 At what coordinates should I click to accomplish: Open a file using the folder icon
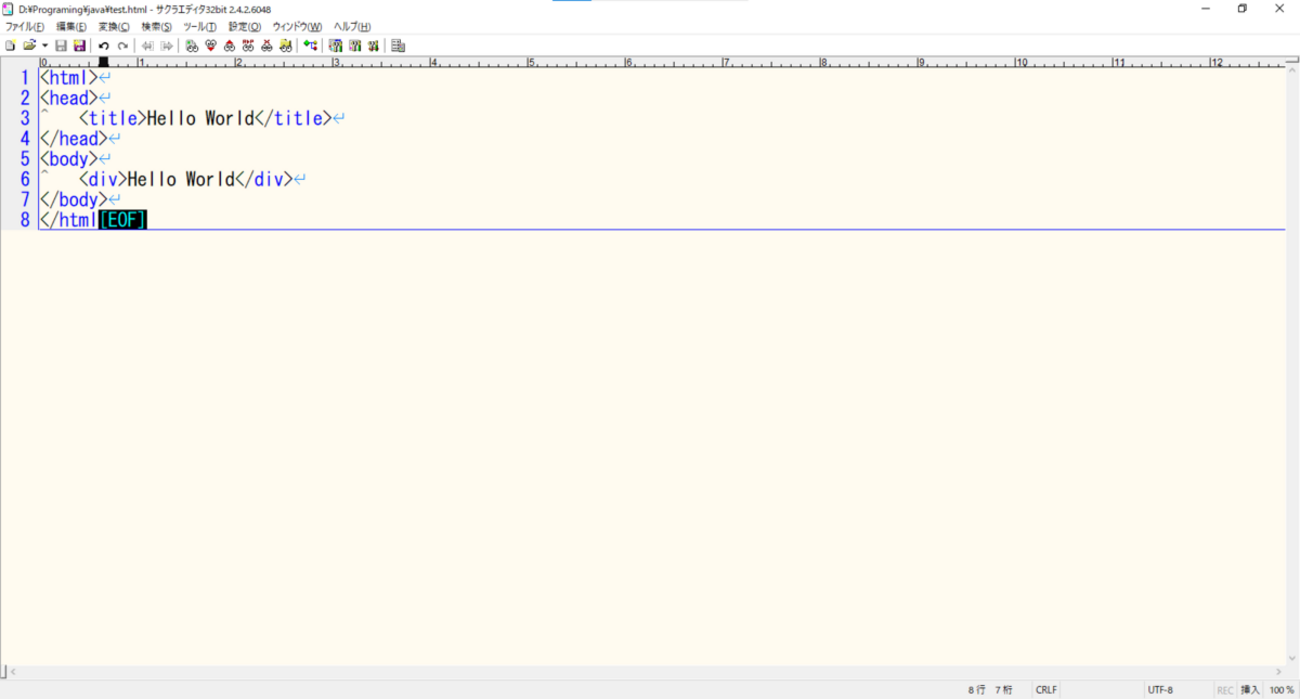click(29, 46)
